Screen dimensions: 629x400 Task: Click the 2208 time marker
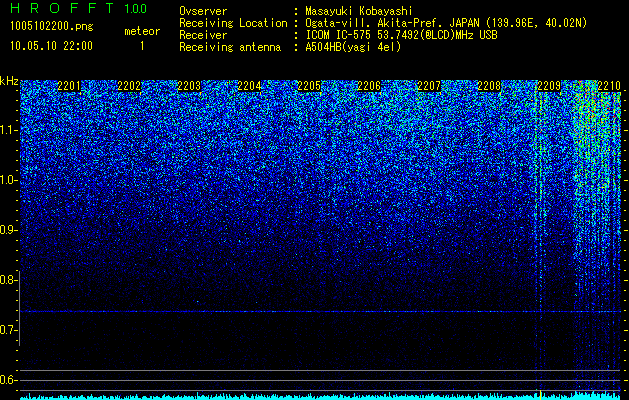click(489, 86)
